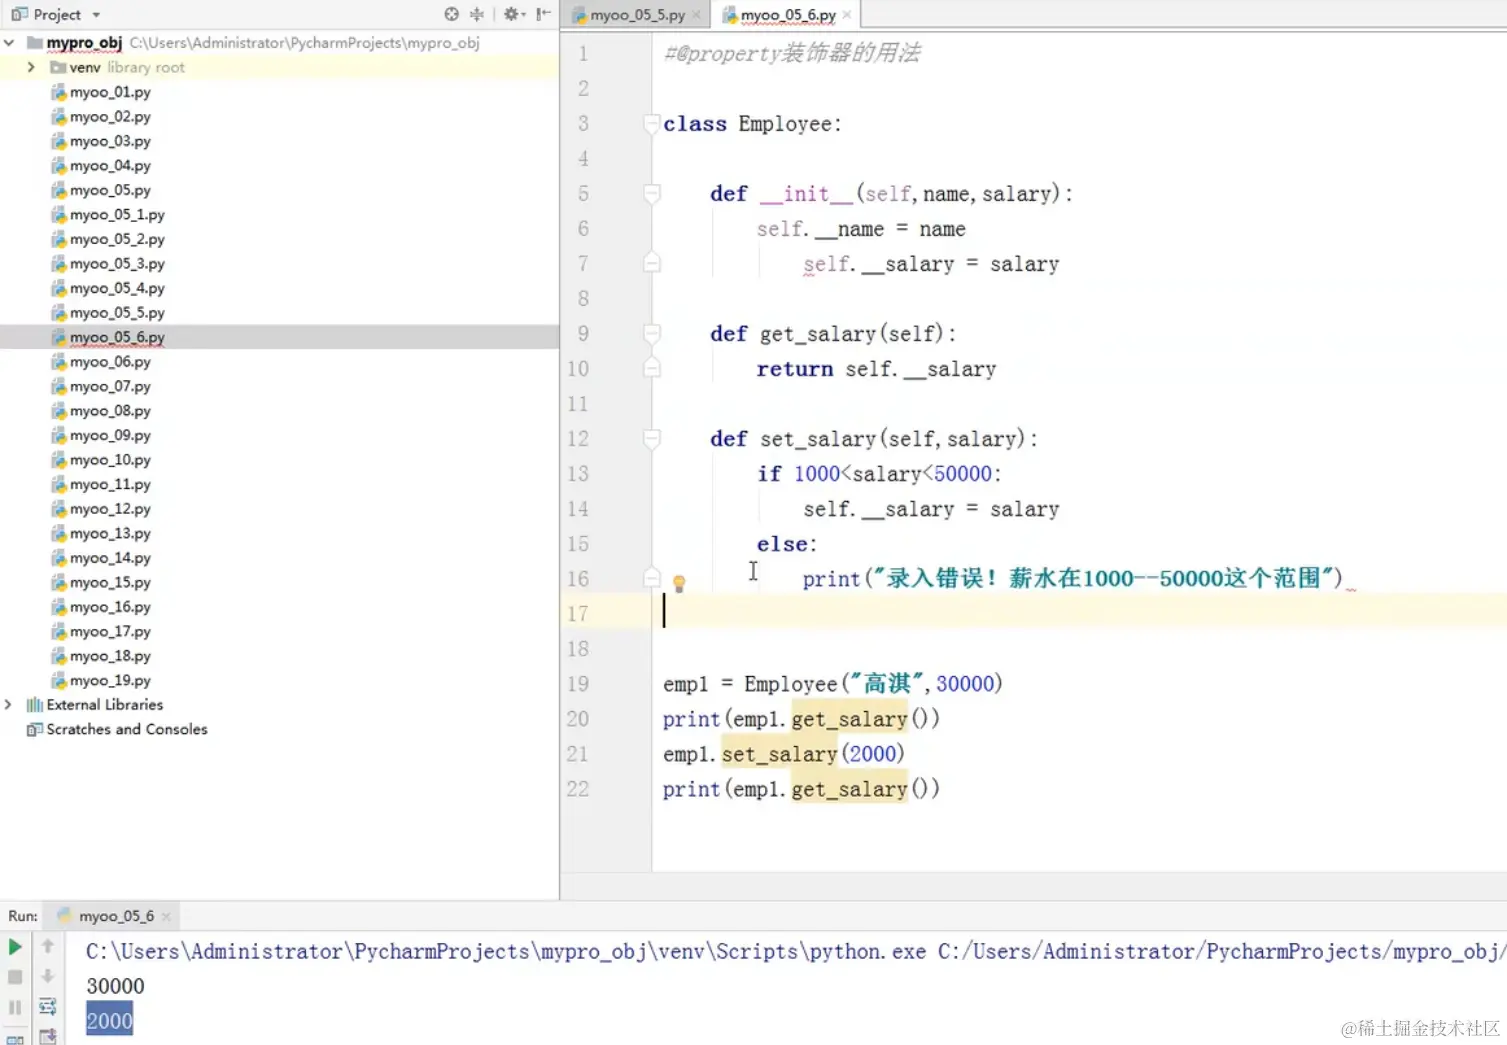Hide the Project tool window
Image resolution: width=1507 pixels, height=1045 pixels.
coord(543,14)
